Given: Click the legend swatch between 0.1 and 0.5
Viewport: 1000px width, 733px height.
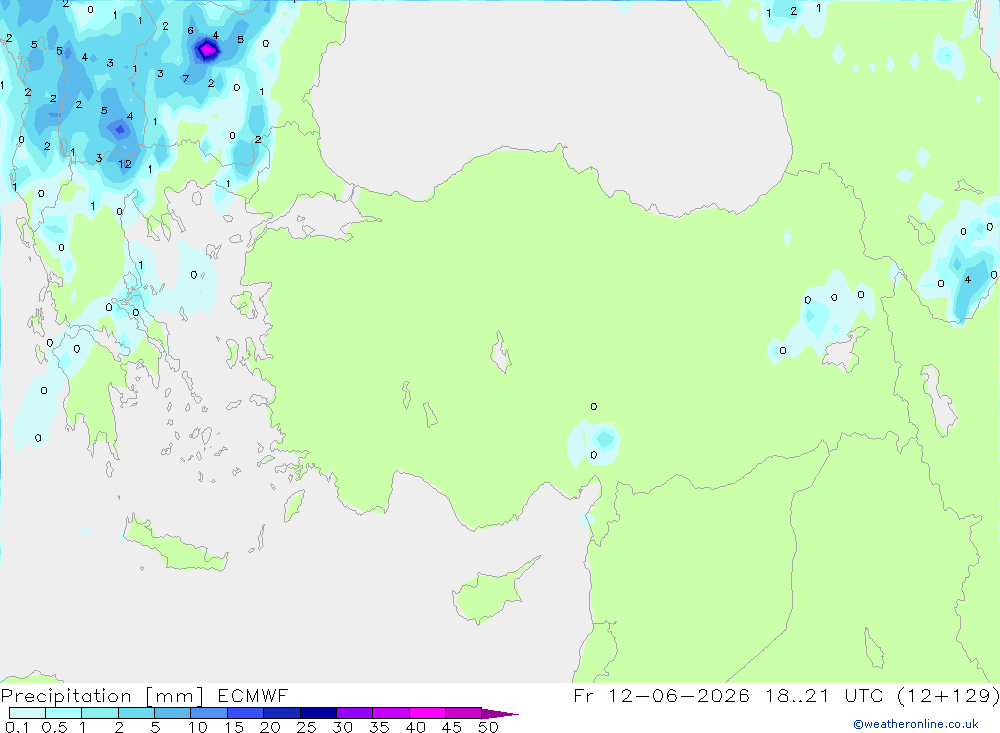Looking at the screenshot, I should 27,713.
